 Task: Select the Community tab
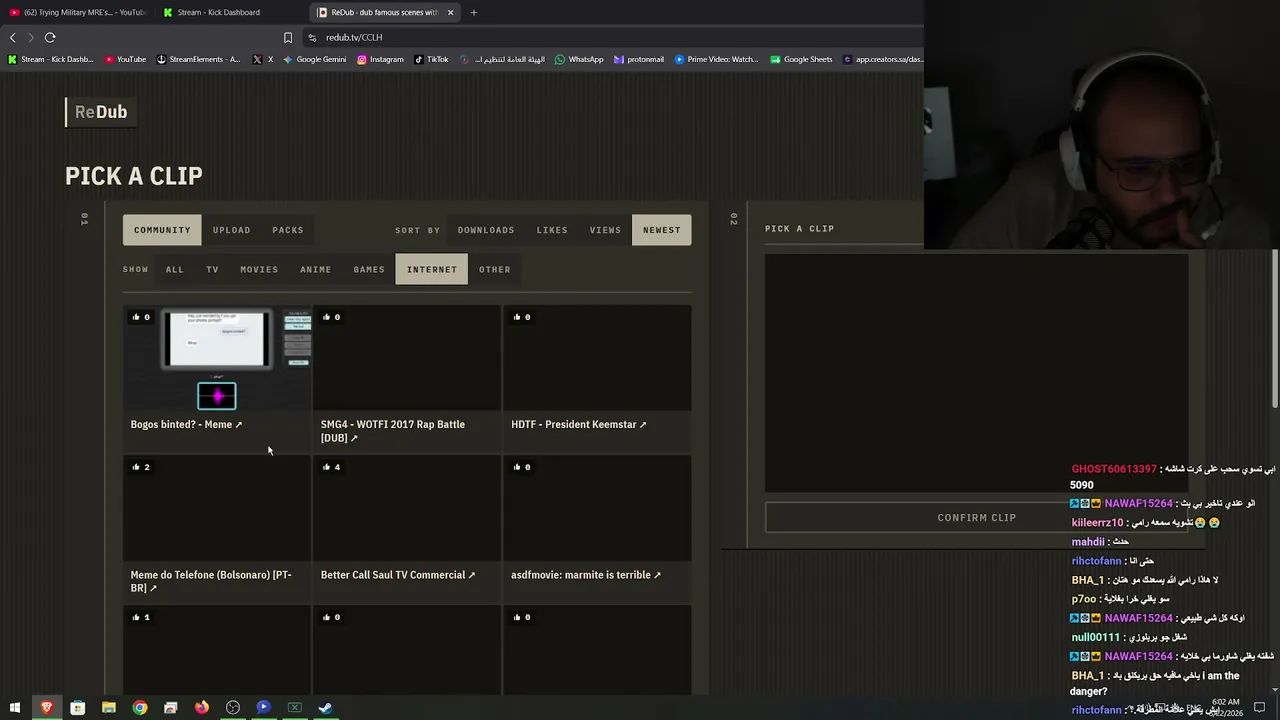pos(162,230)
